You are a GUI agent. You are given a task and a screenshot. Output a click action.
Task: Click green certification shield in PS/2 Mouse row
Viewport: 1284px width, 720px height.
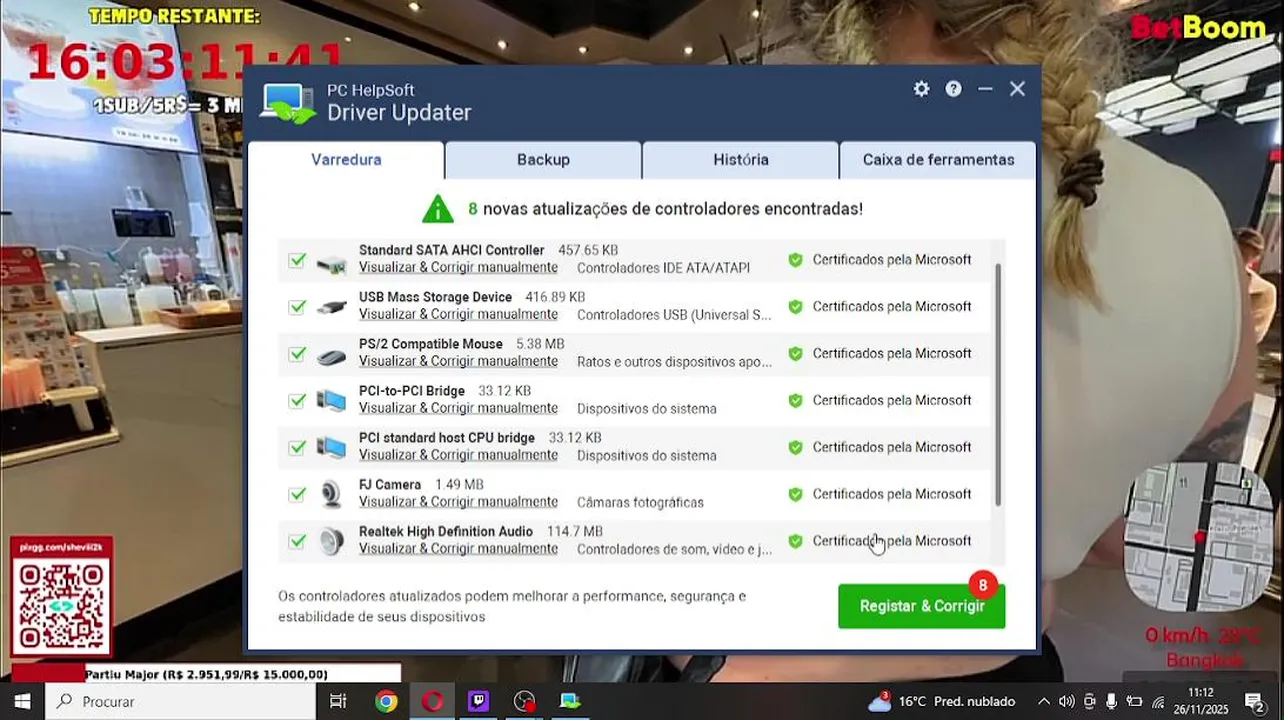(795, 354)
